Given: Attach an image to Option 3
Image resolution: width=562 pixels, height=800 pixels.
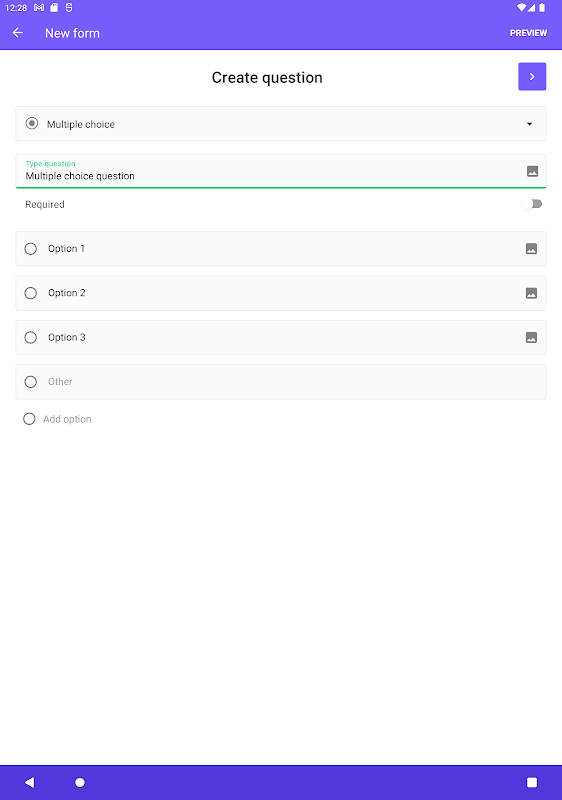Looking at the screenshot, I should click(531, 338).
